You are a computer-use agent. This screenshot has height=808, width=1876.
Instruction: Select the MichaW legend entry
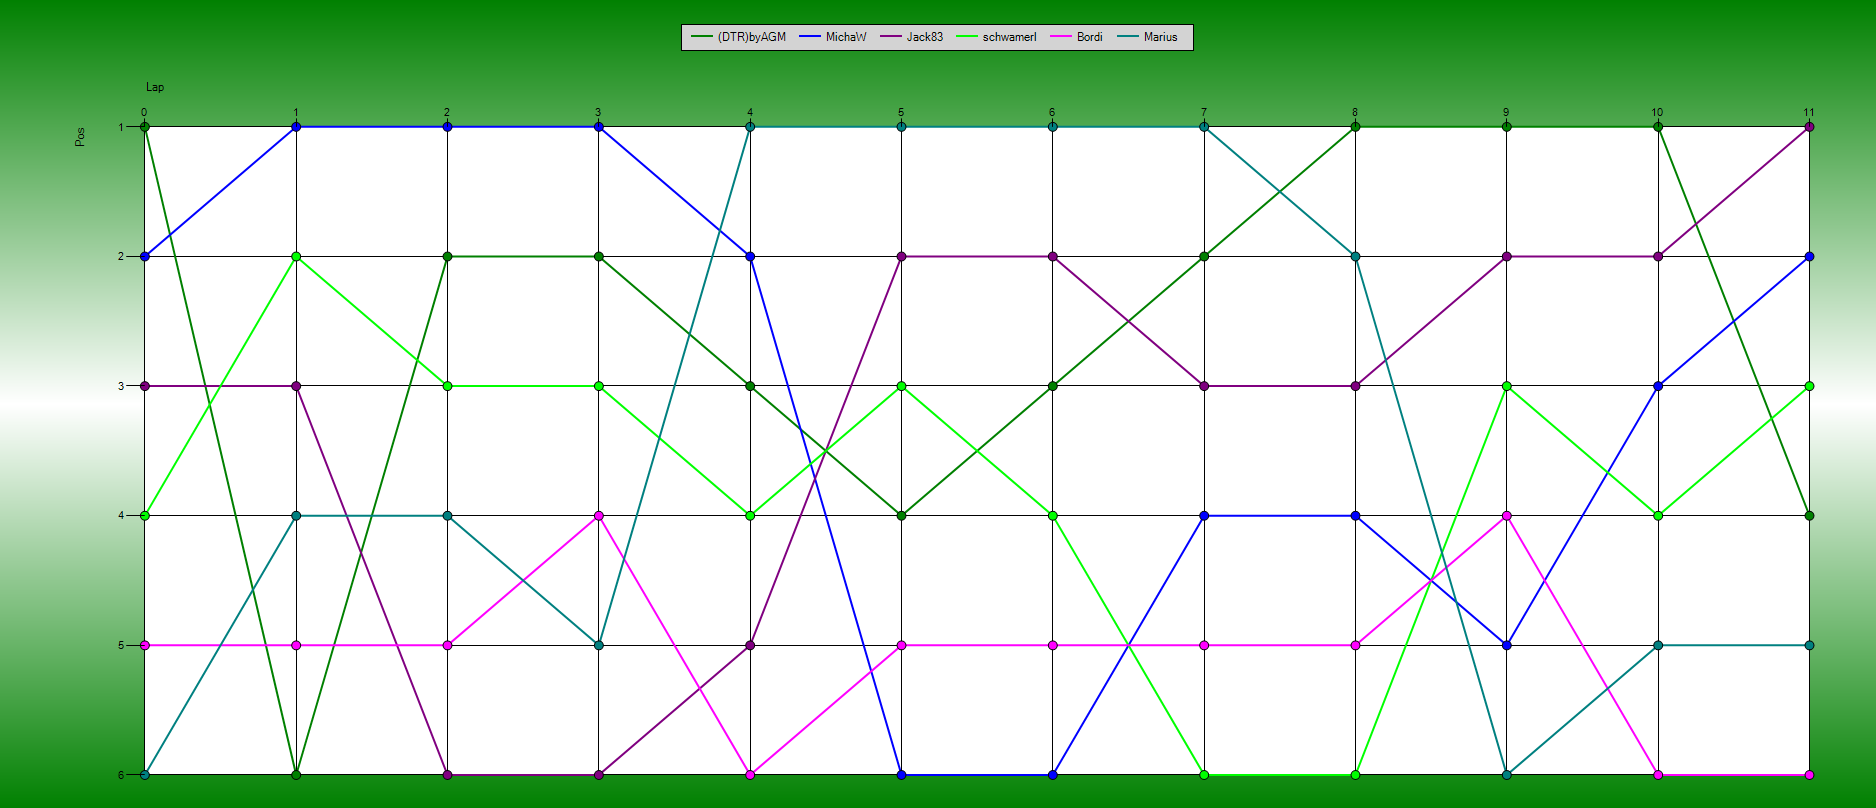pos(845,37)
